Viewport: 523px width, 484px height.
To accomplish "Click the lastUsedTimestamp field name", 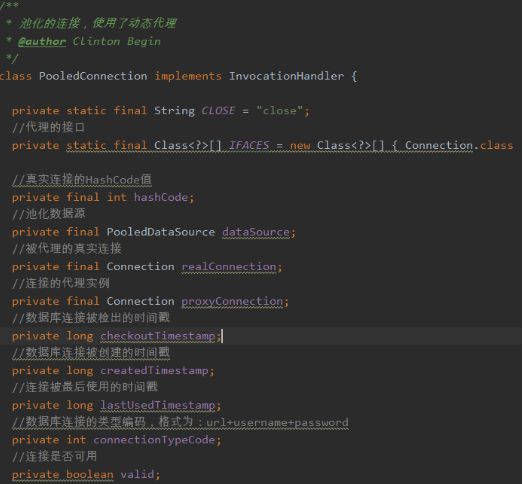I will click(158, 406).
